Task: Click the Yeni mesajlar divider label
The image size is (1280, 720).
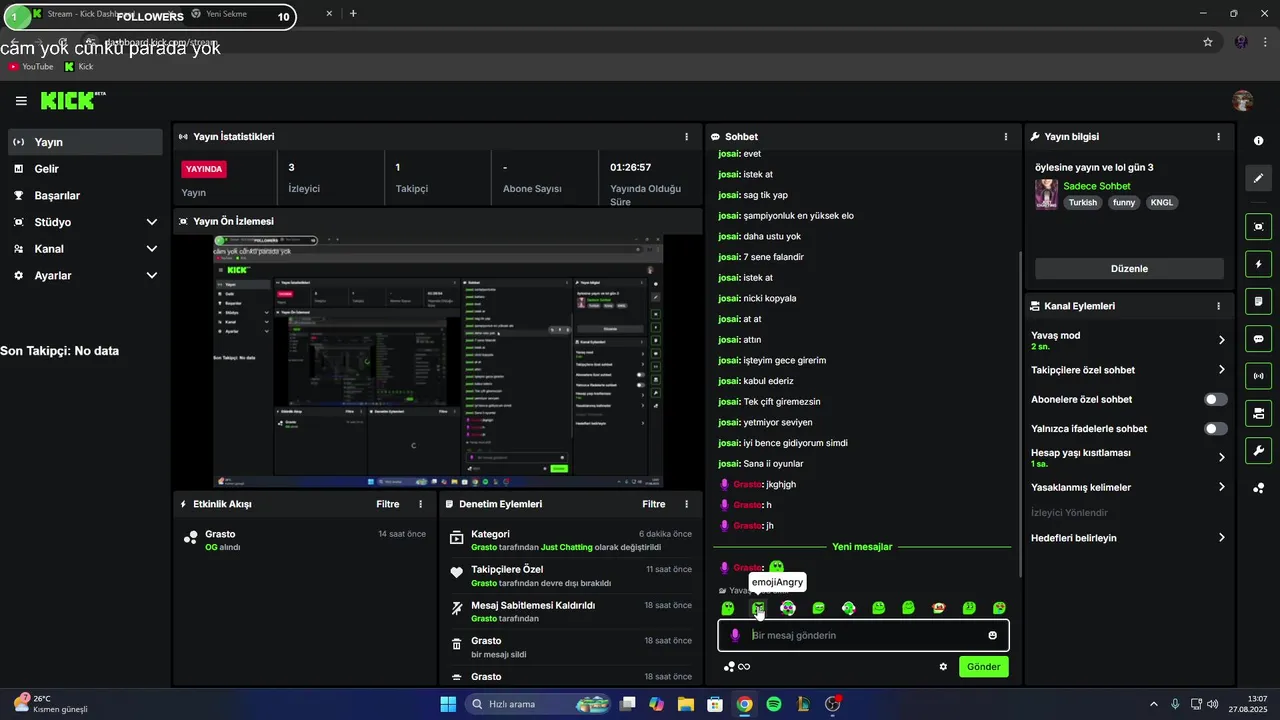Action: tap(862, 547)
